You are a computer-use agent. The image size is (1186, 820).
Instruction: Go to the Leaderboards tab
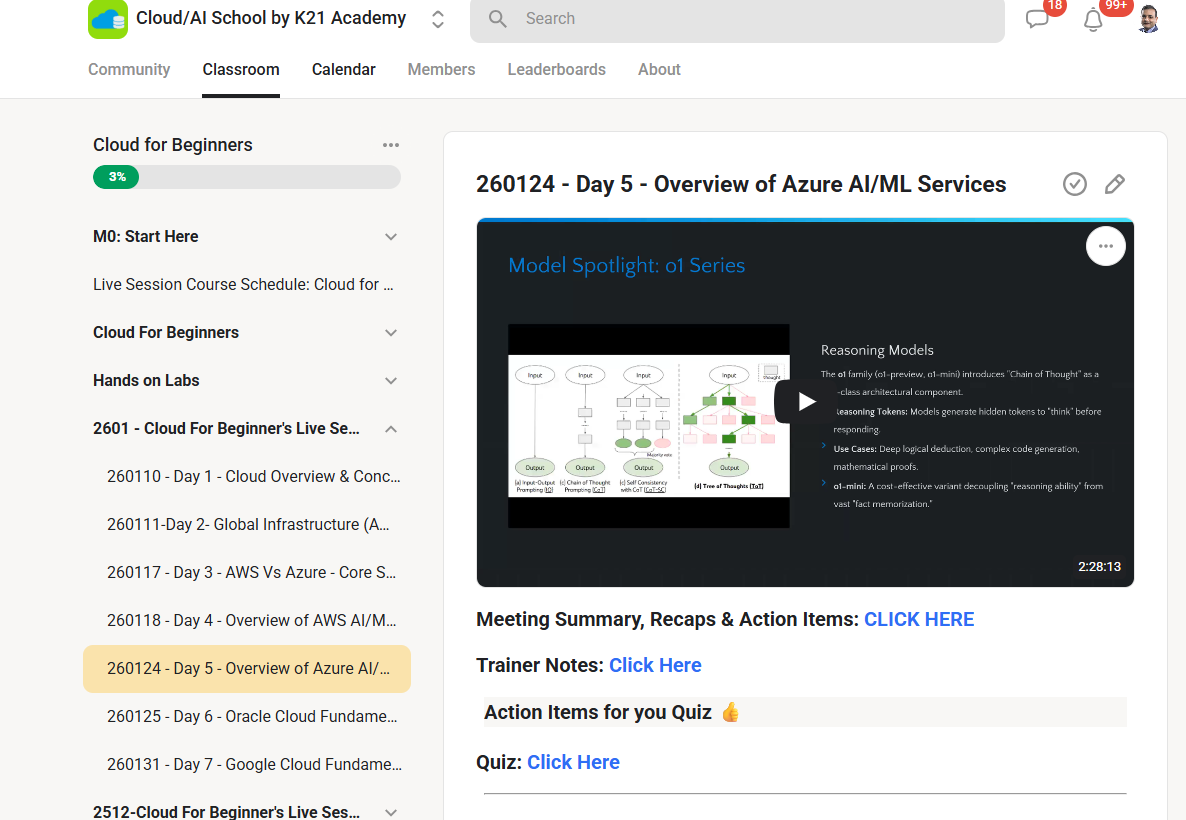[556, 70]
